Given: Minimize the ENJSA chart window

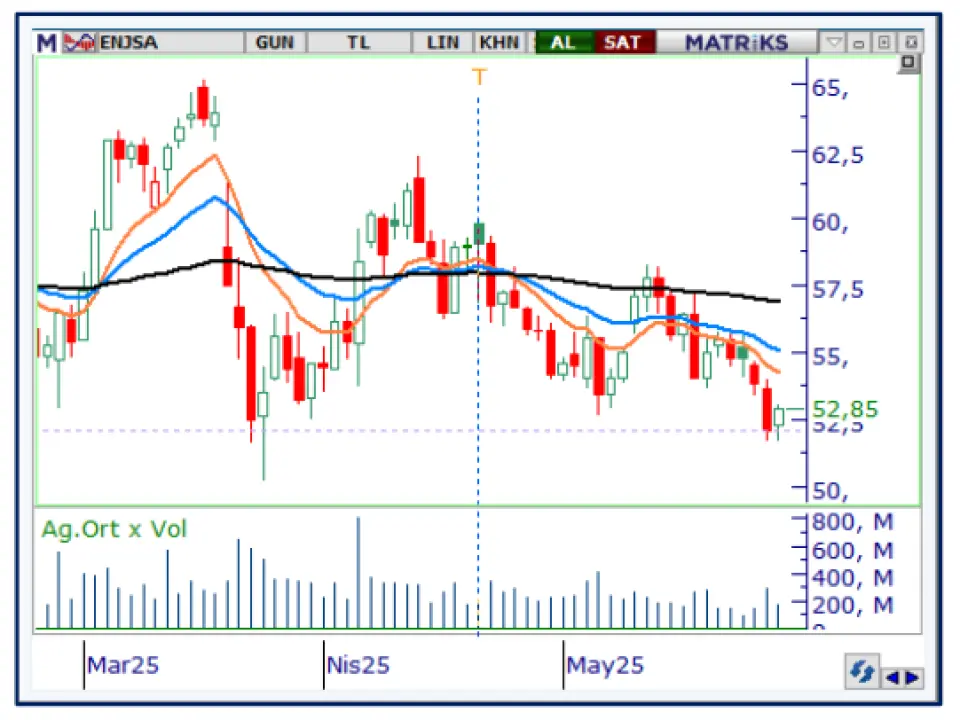Looking at the screenshot, I should [858, 43].
